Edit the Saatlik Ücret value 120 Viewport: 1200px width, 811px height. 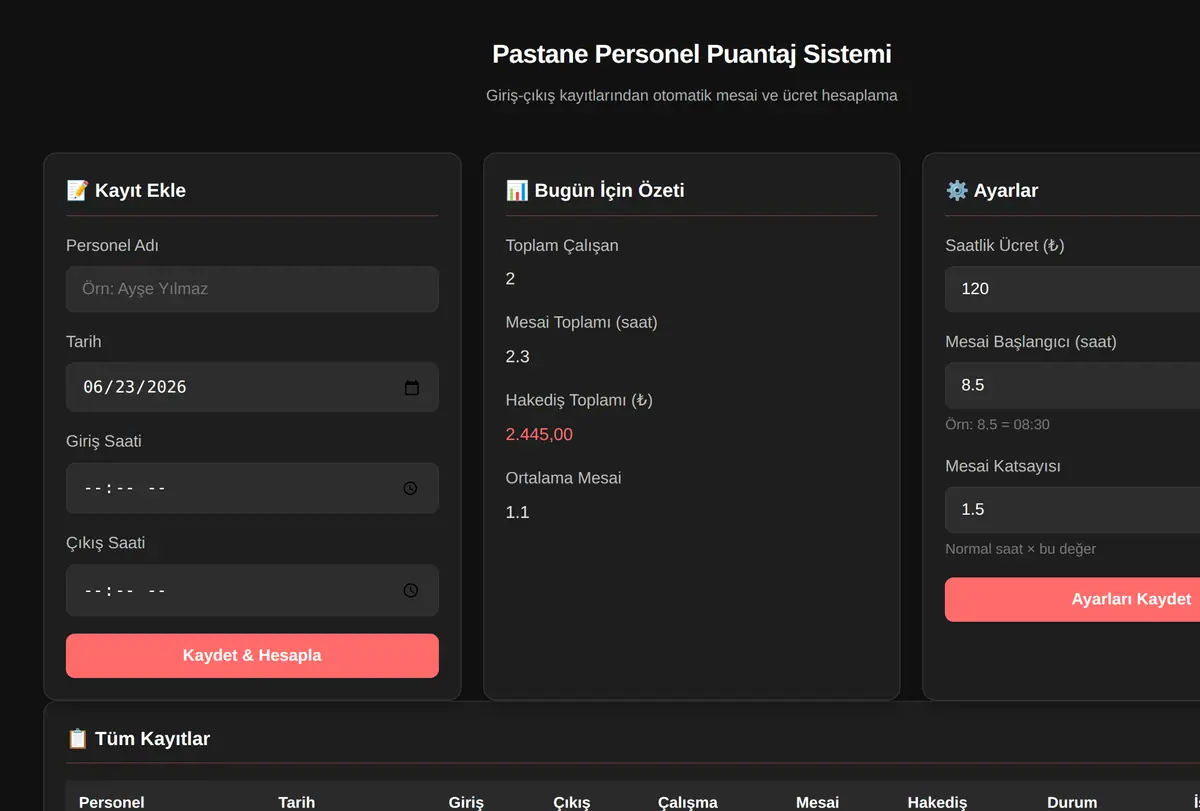click(1072, 289)
